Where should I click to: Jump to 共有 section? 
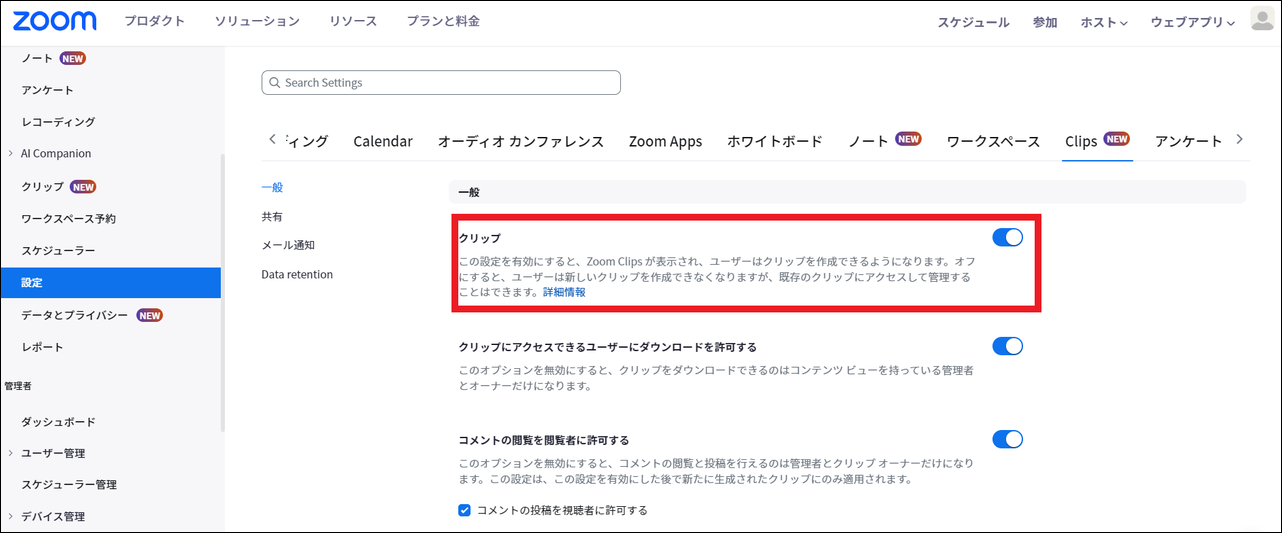[272, 216]
